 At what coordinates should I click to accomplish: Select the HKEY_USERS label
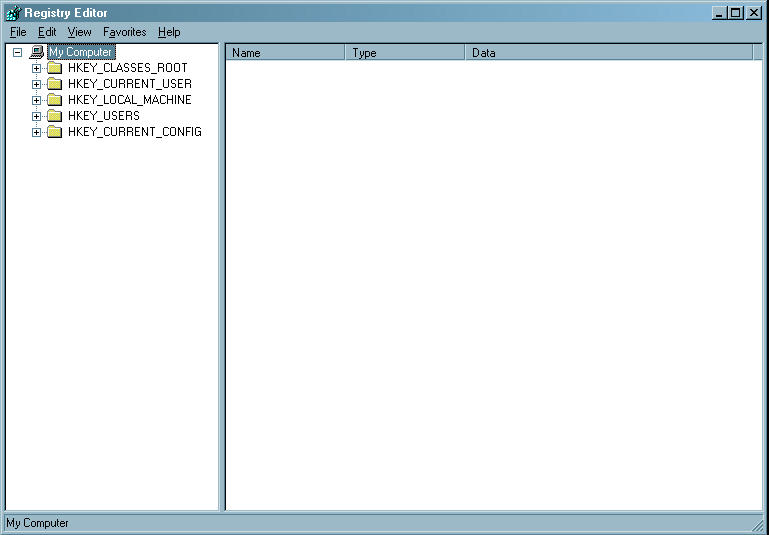[x=103, y=116]
